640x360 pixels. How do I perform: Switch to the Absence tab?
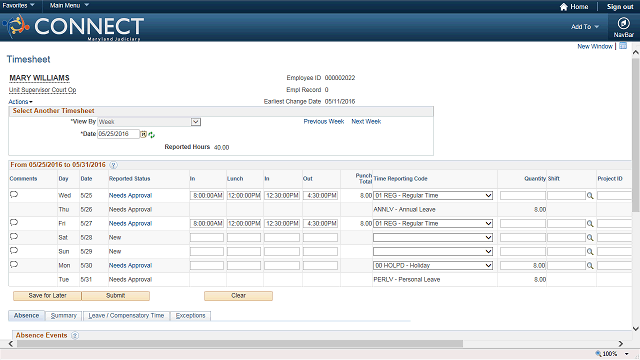coord(27,316)
